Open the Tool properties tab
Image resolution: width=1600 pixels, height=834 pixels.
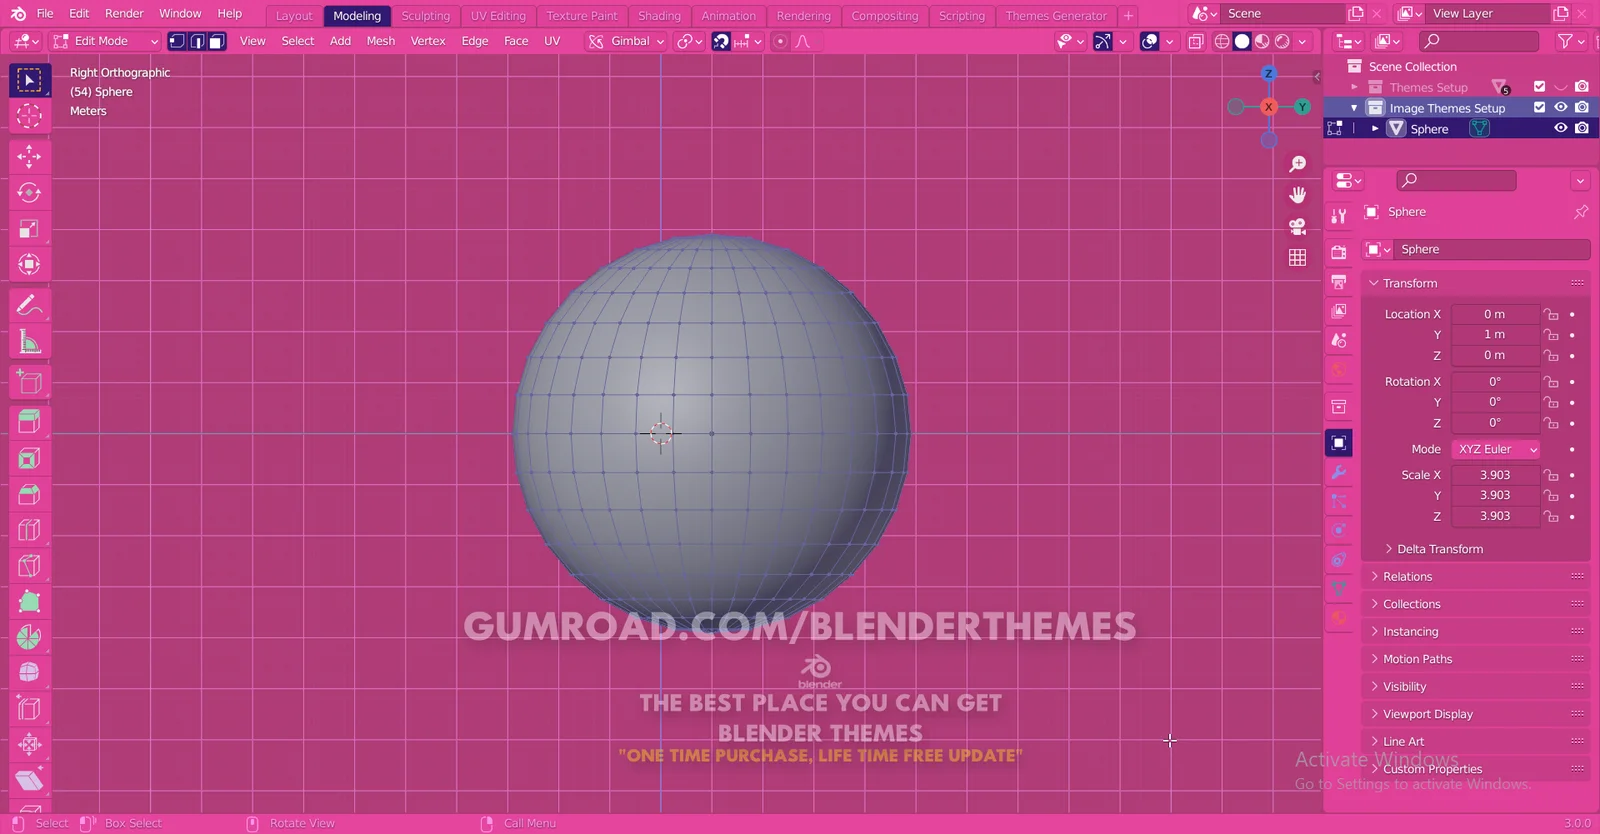pos(1339,216)
